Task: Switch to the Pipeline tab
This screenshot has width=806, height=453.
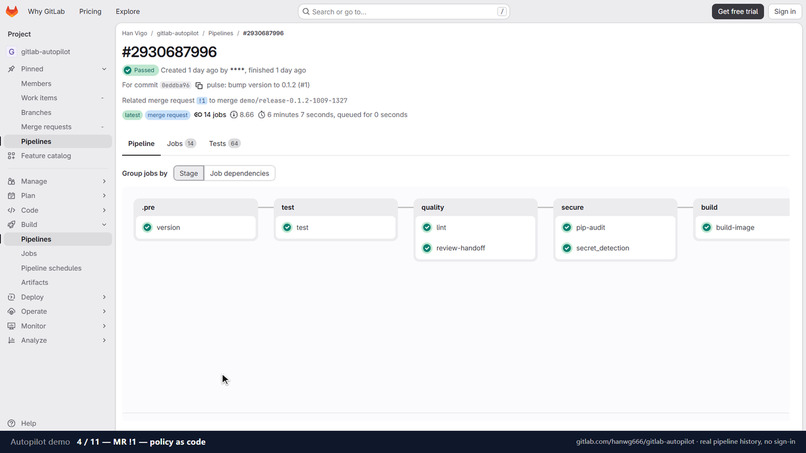Action: [x=141, y=143]
